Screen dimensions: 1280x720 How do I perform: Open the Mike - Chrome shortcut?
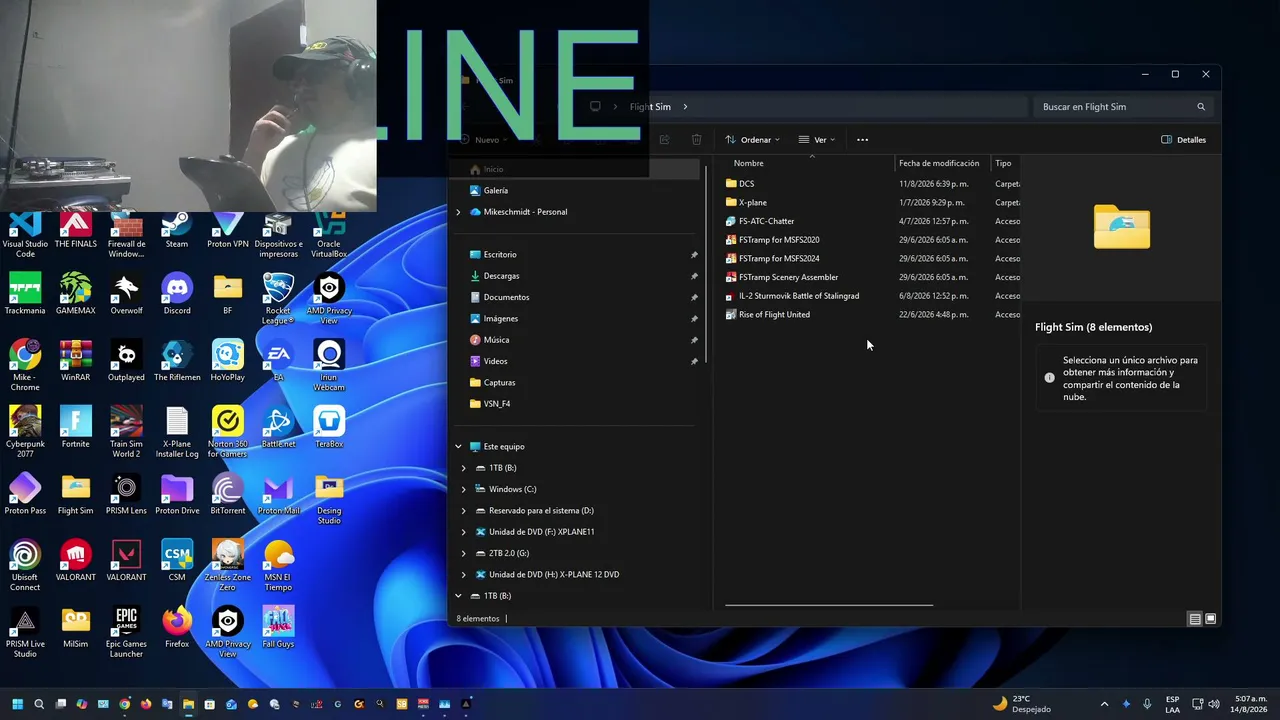click(25, 365)
